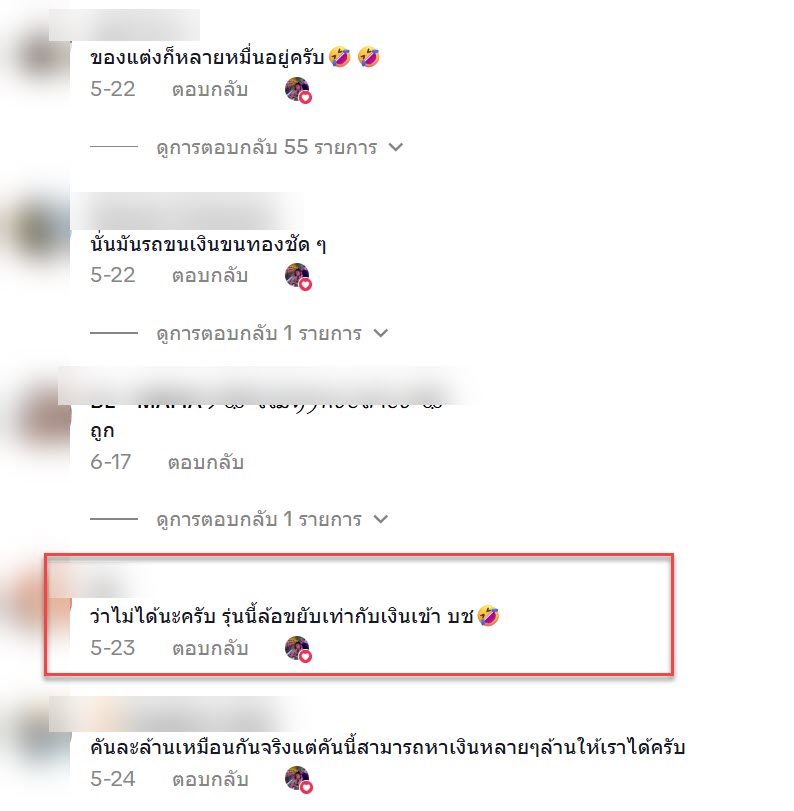This screenshot has width=794, height=811.
Task: Click the chevron arrow below the 6-17 comment
Action: click(381, 519)
